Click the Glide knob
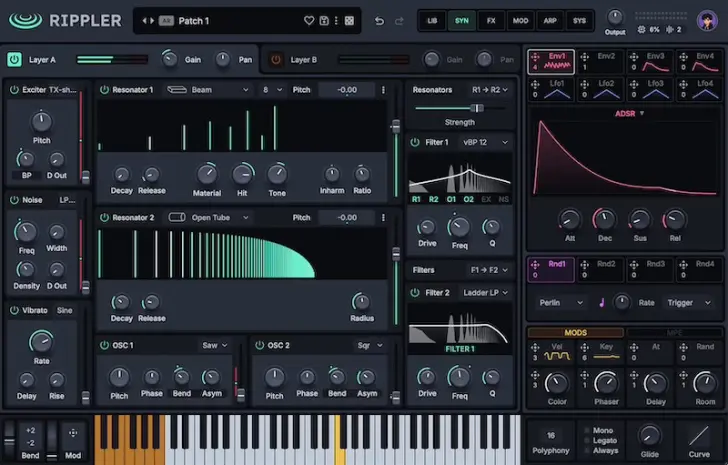728x465 pixels. 649,436
